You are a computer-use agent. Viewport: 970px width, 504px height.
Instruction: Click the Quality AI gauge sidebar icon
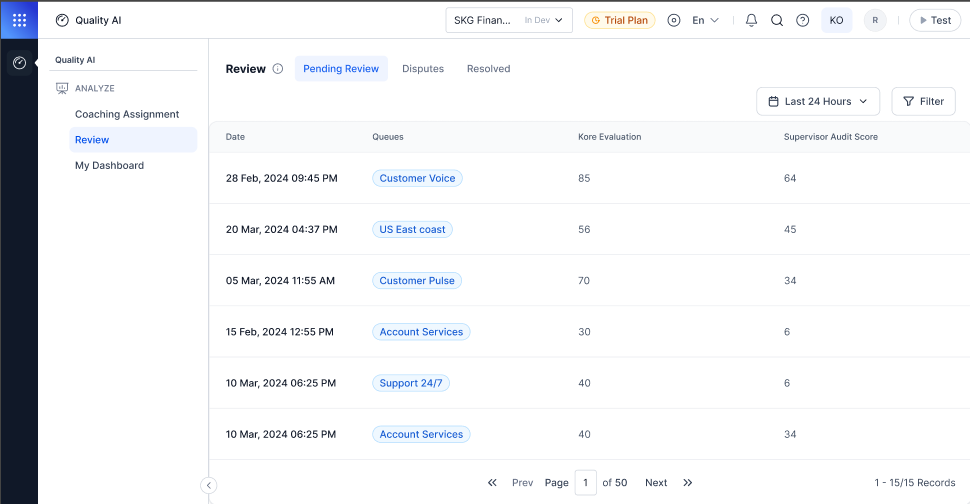tap(19, 62)
